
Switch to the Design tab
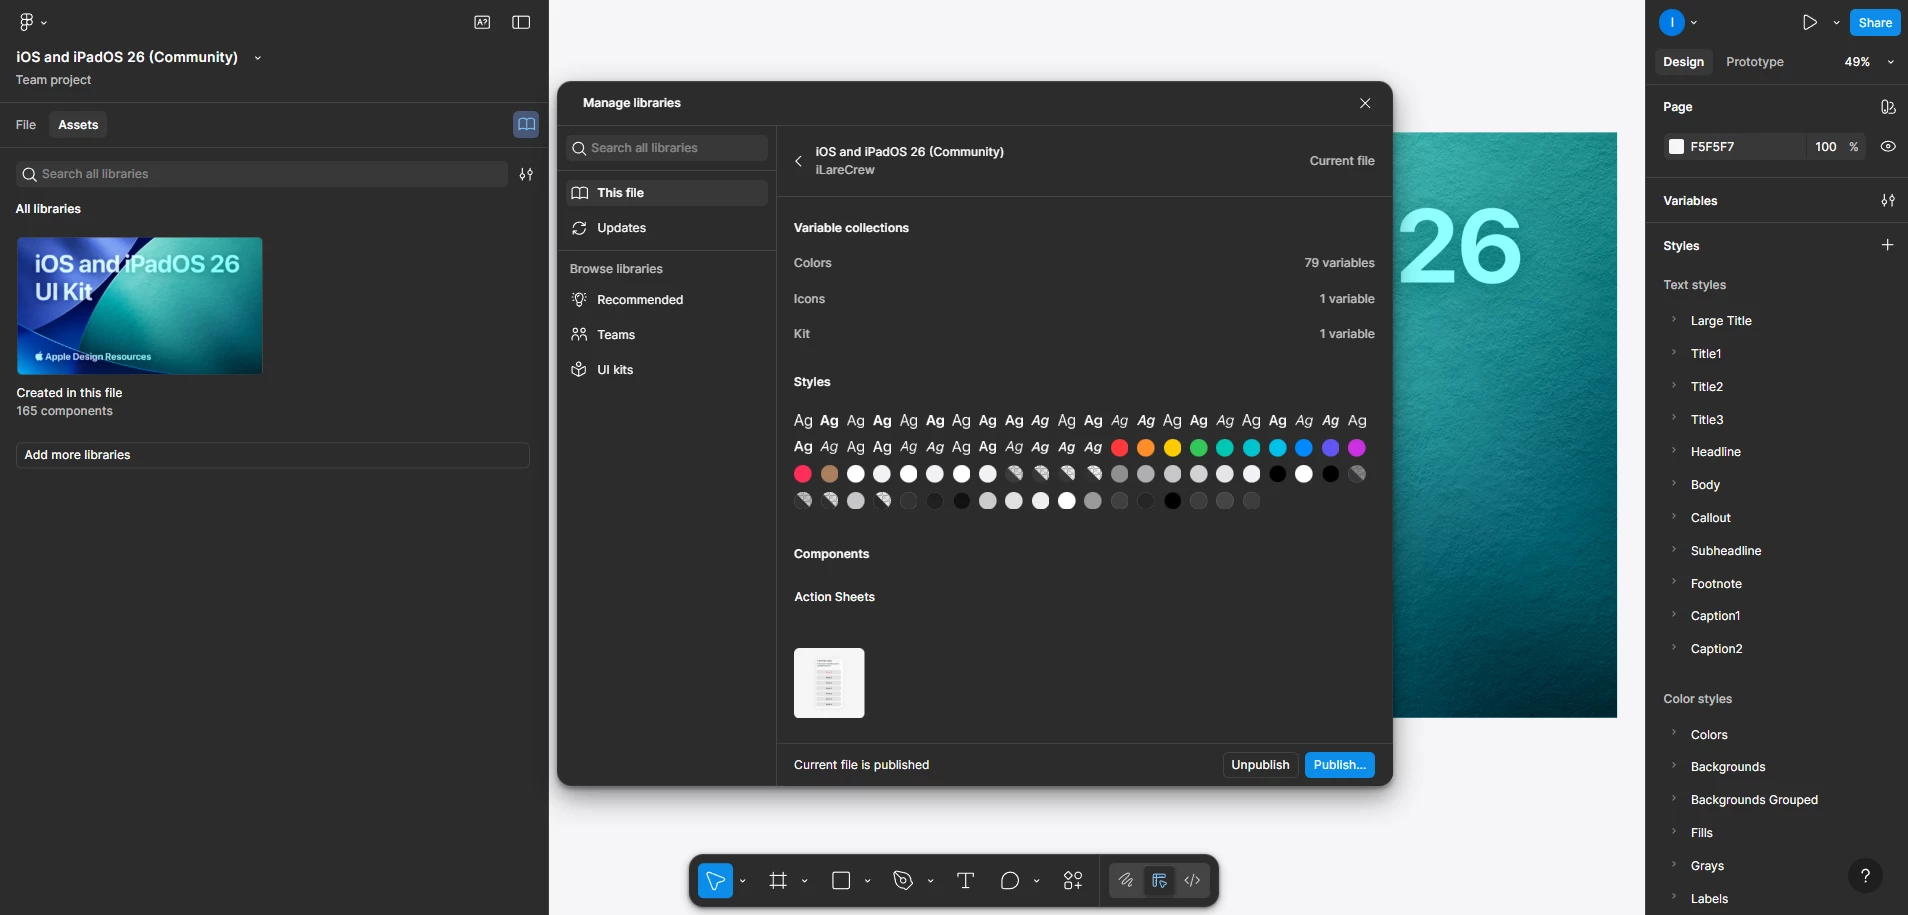click(1684, 62)
